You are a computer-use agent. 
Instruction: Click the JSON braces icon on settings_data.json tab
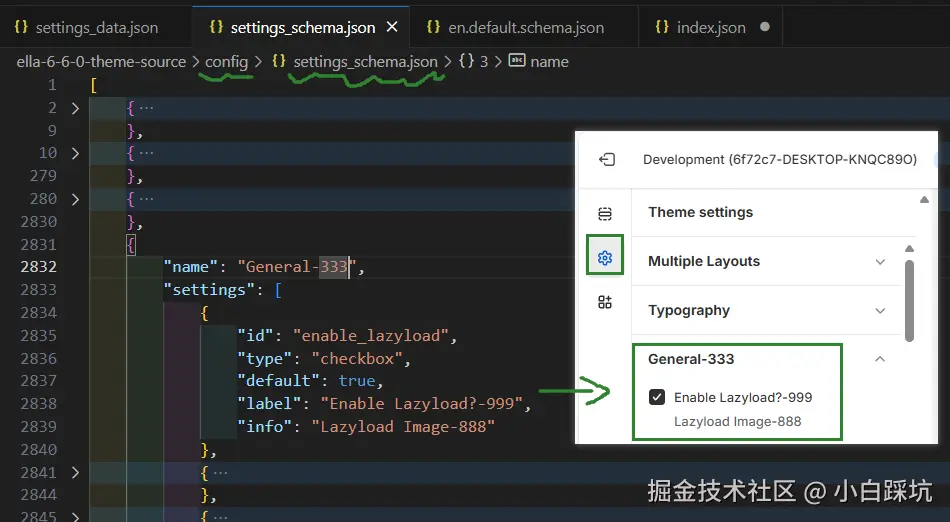point(21,27)
